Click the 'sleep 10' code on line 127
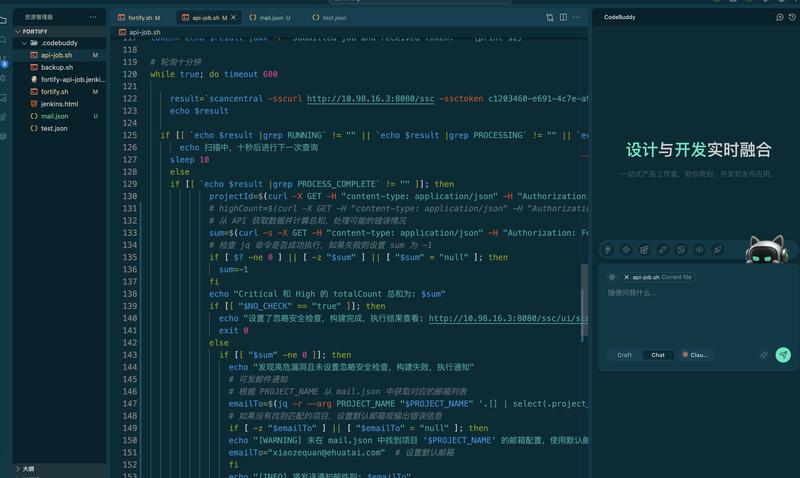The image size is (800, 478). click(x=189, y=160)
